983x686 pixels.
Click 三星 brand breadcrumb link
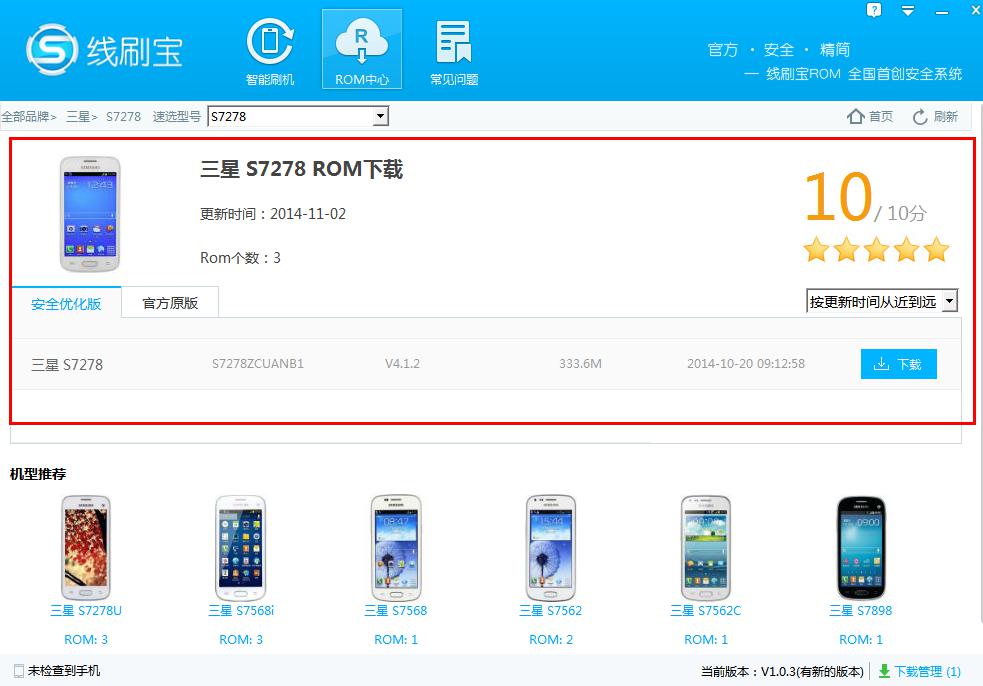click(78, 117)
